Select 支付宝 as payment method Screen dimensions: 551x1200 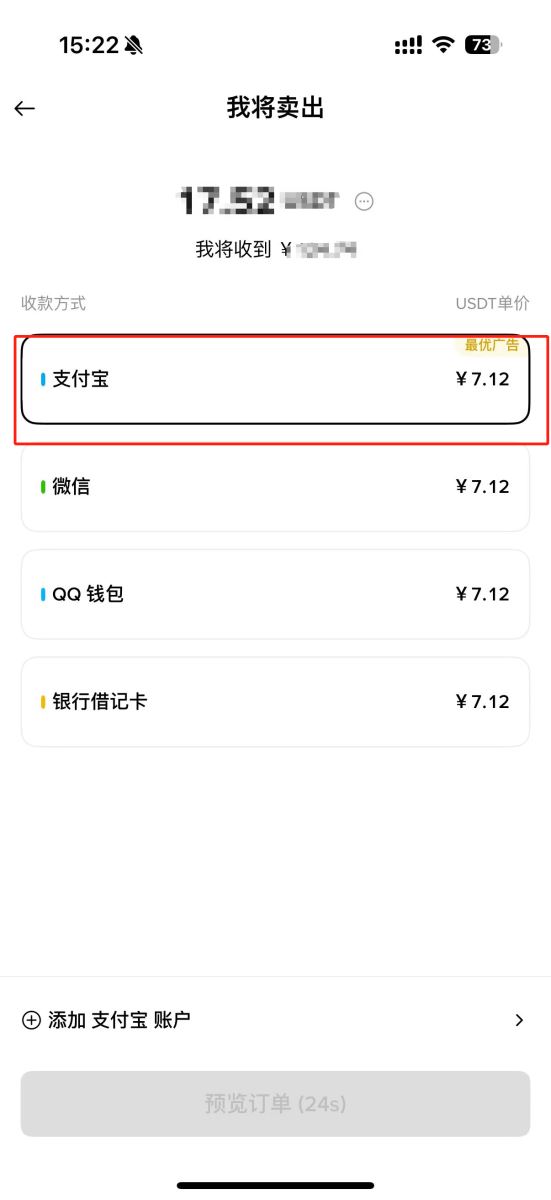[x=275, y=380]
